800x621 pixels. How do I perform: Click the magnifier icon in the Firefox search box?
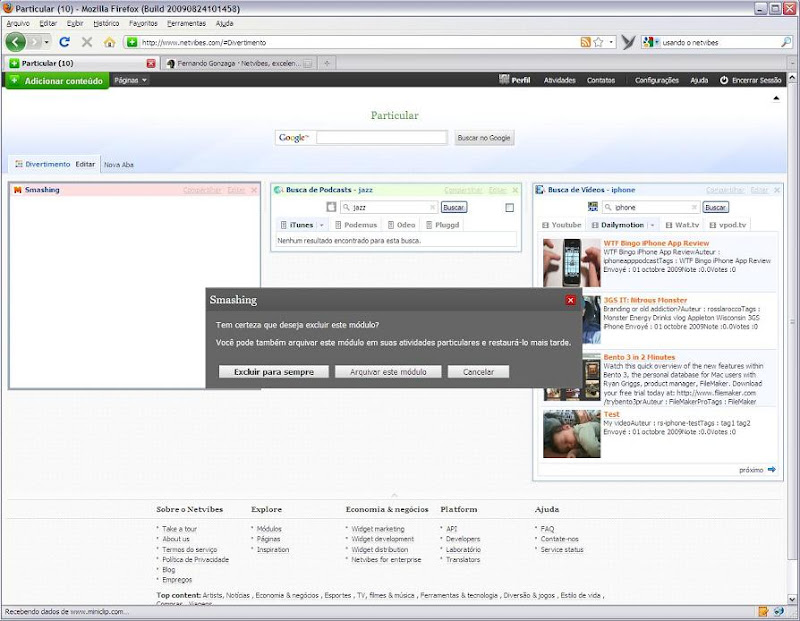pyautogui.click(x=786, y=42)
